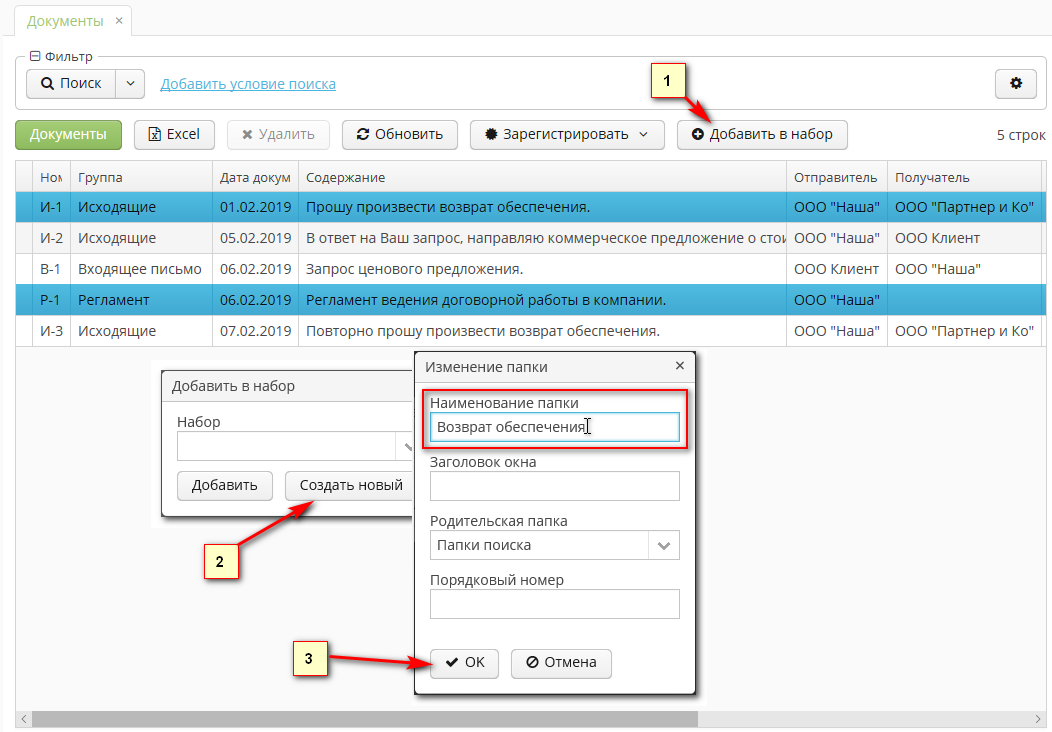1052x732 pixels.
Task: Click the cancel icon on Отмена button
Action: point(531,662)
